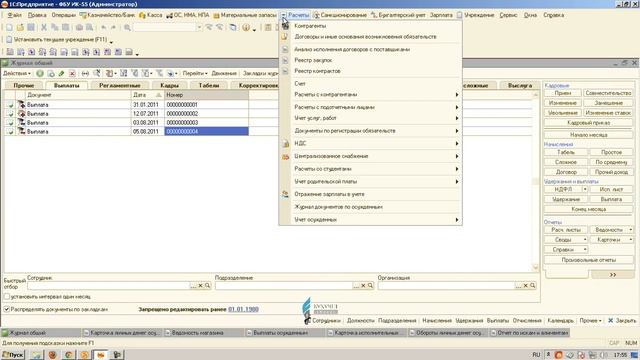Select 'Отражение зарплаты в учете' menu entry
The image size is (640, 360).
[371, 194]
